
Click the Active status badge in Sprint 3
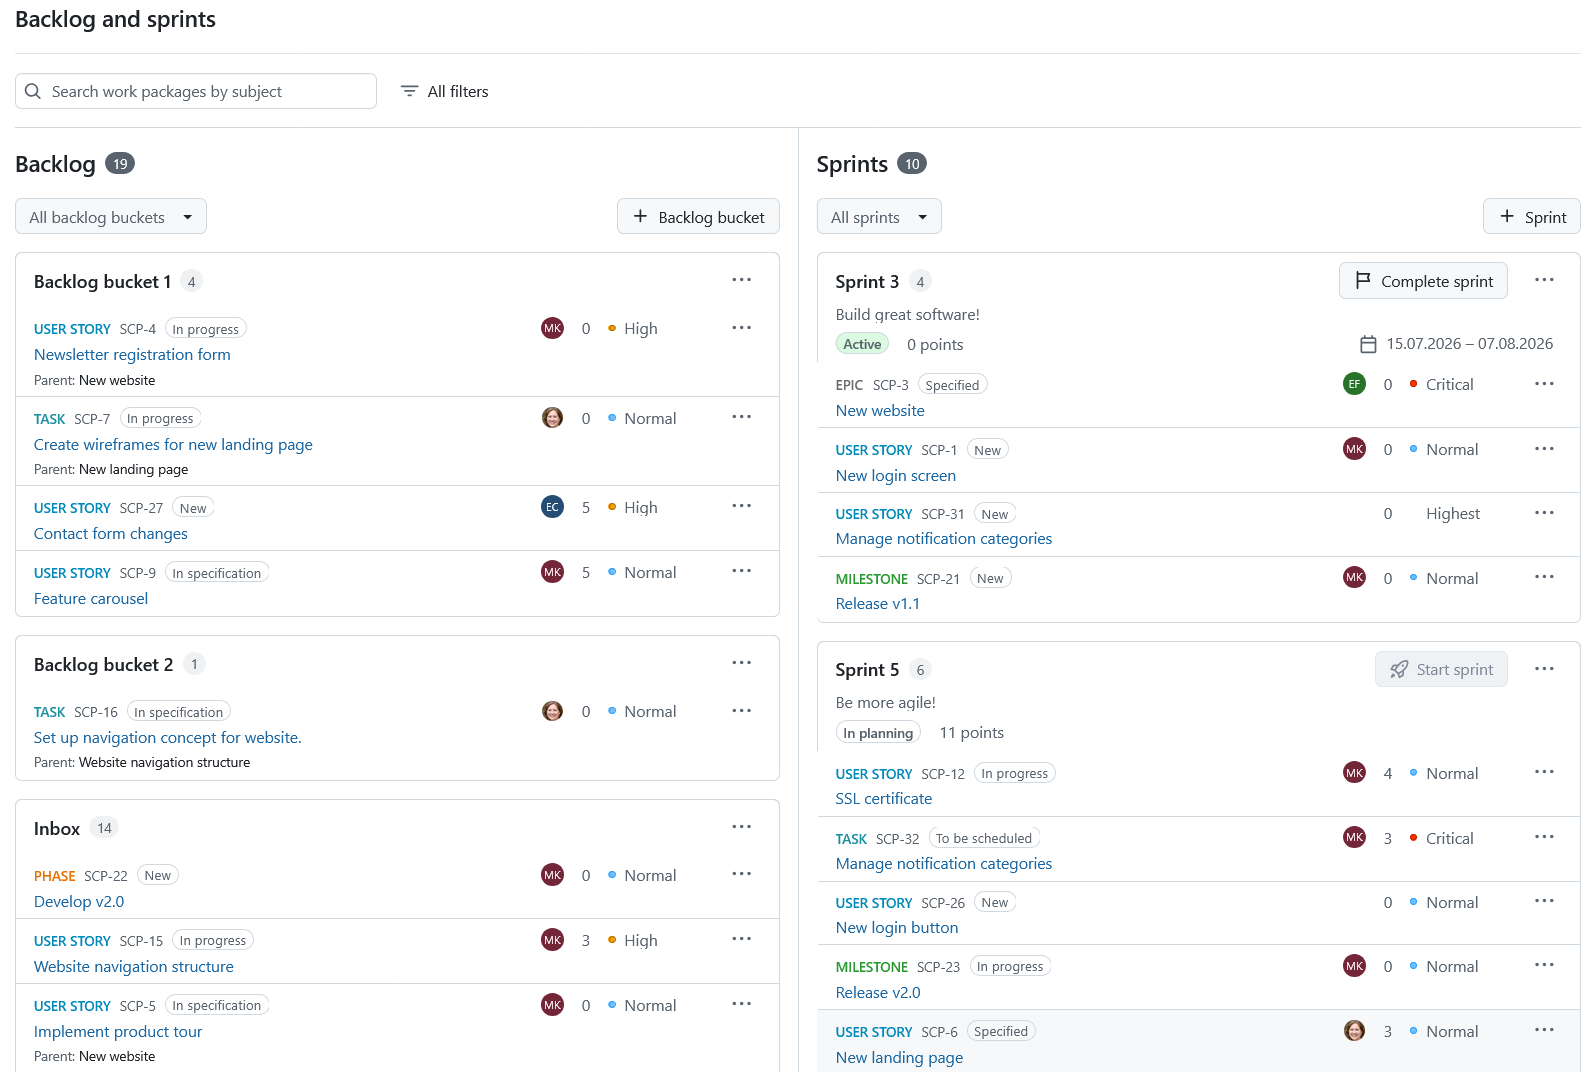[x=862, y=344]
